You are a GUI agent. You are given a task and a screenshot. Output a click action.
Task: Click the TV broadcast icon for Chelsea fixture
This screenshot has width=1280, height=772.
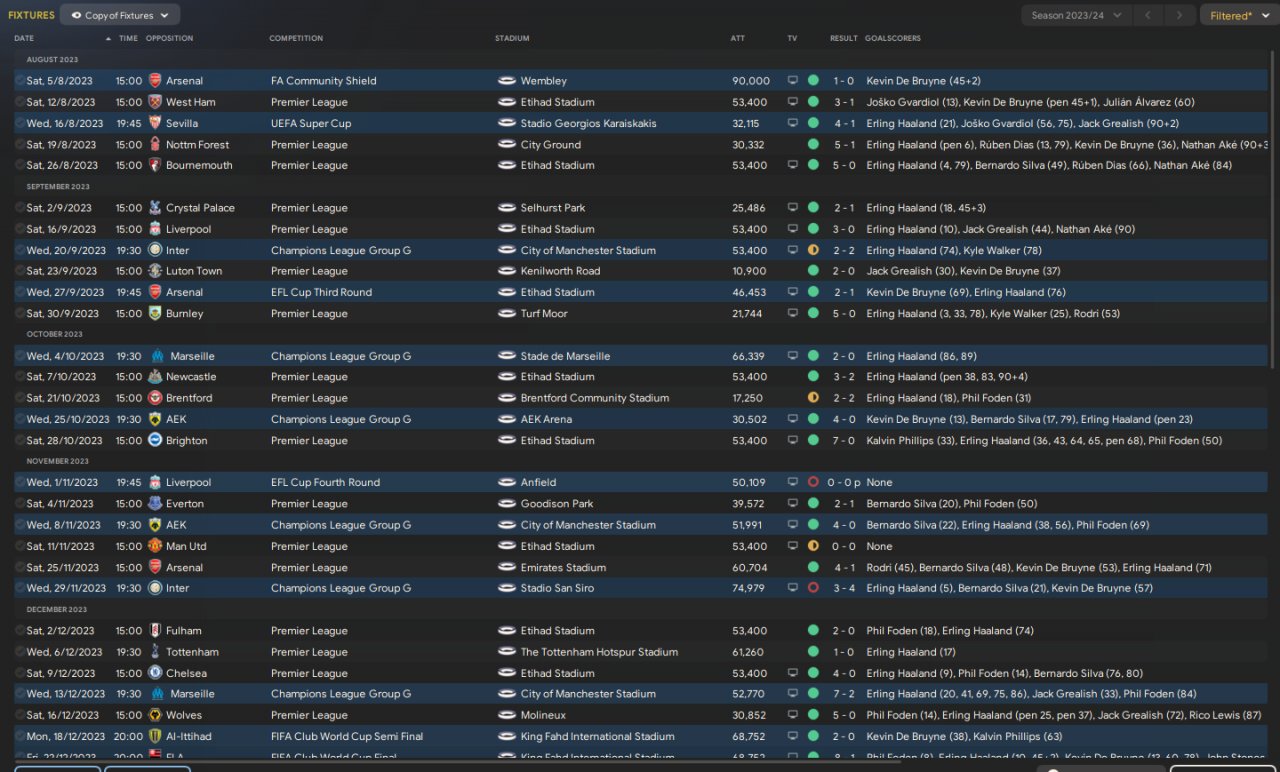pyautogui.click(x=793, y=673)
